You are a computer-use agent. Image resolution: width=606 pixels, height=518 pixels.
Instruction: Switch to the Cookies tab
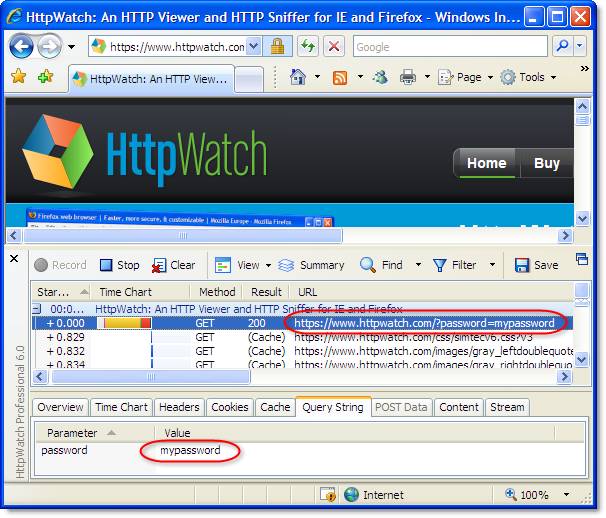(229, 407)
